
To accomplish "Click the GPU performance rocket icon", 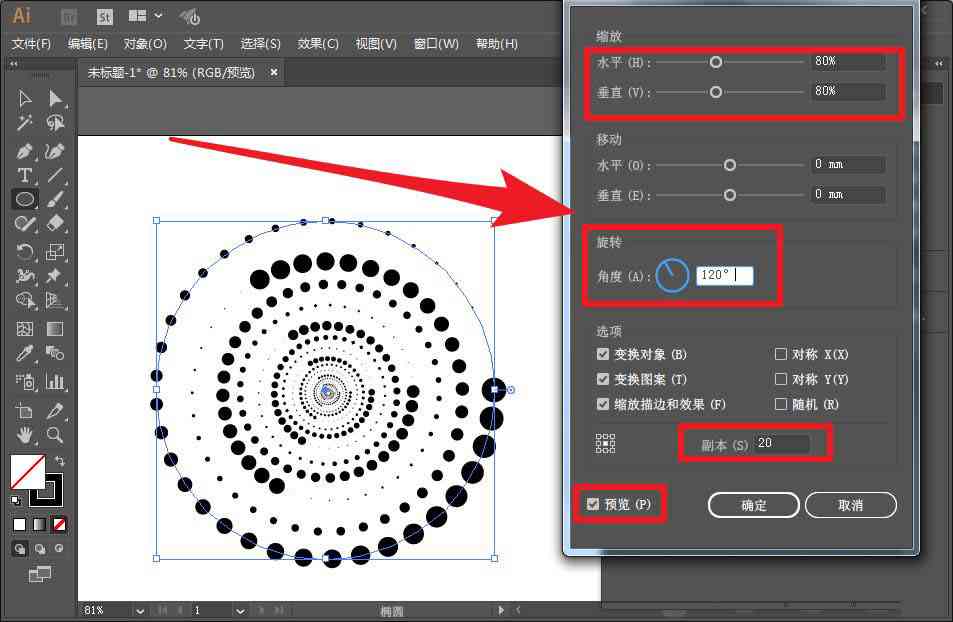I will [190, 17].
